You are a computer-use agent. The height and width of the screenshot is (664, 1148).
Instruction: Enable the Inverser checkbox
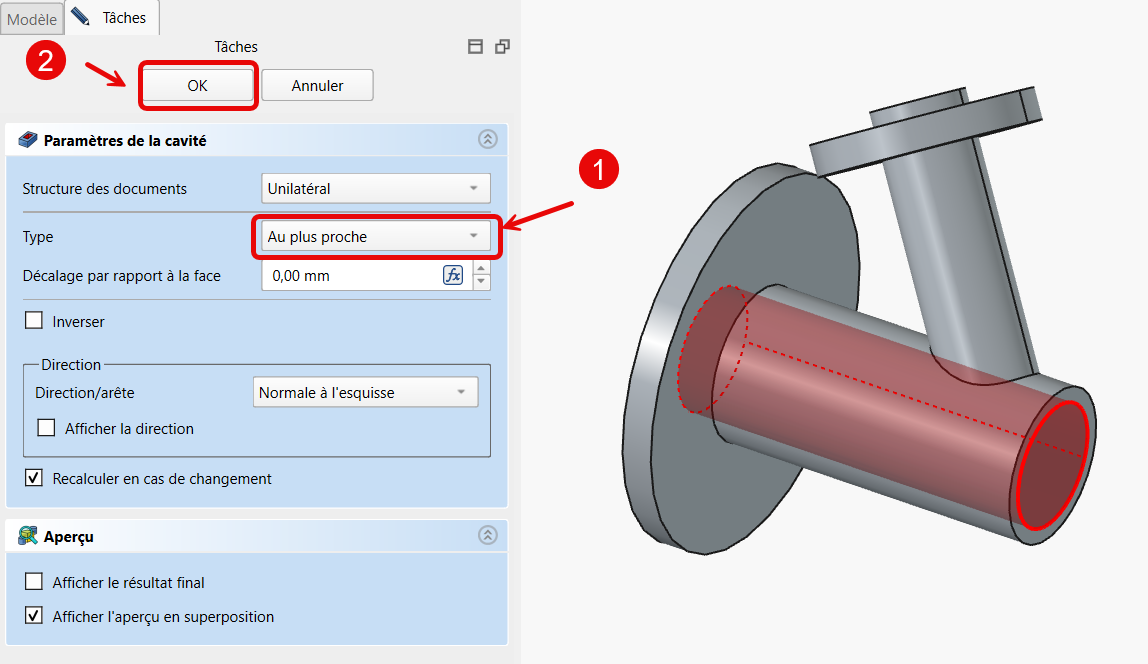[x=35, y=321]
